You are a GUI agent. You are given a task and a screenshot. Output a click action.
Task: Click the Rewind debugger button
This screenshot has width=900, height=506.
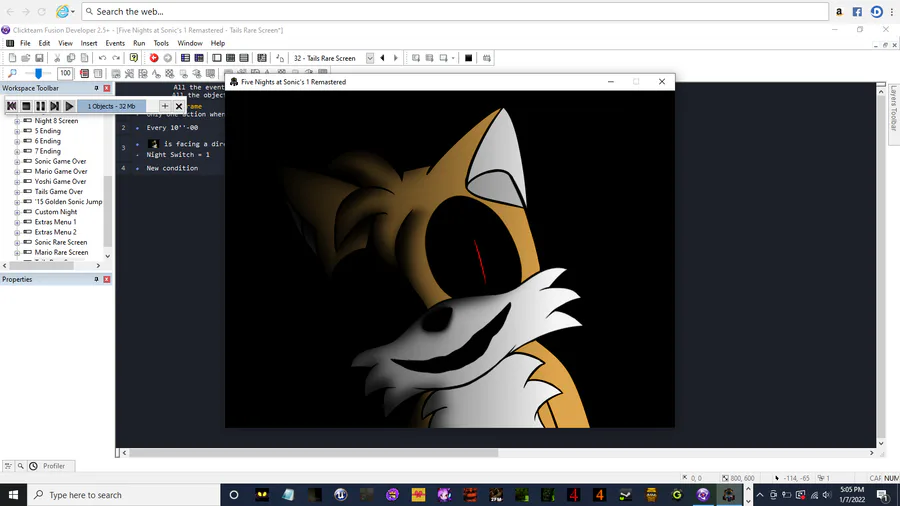[x=11, y=106]
